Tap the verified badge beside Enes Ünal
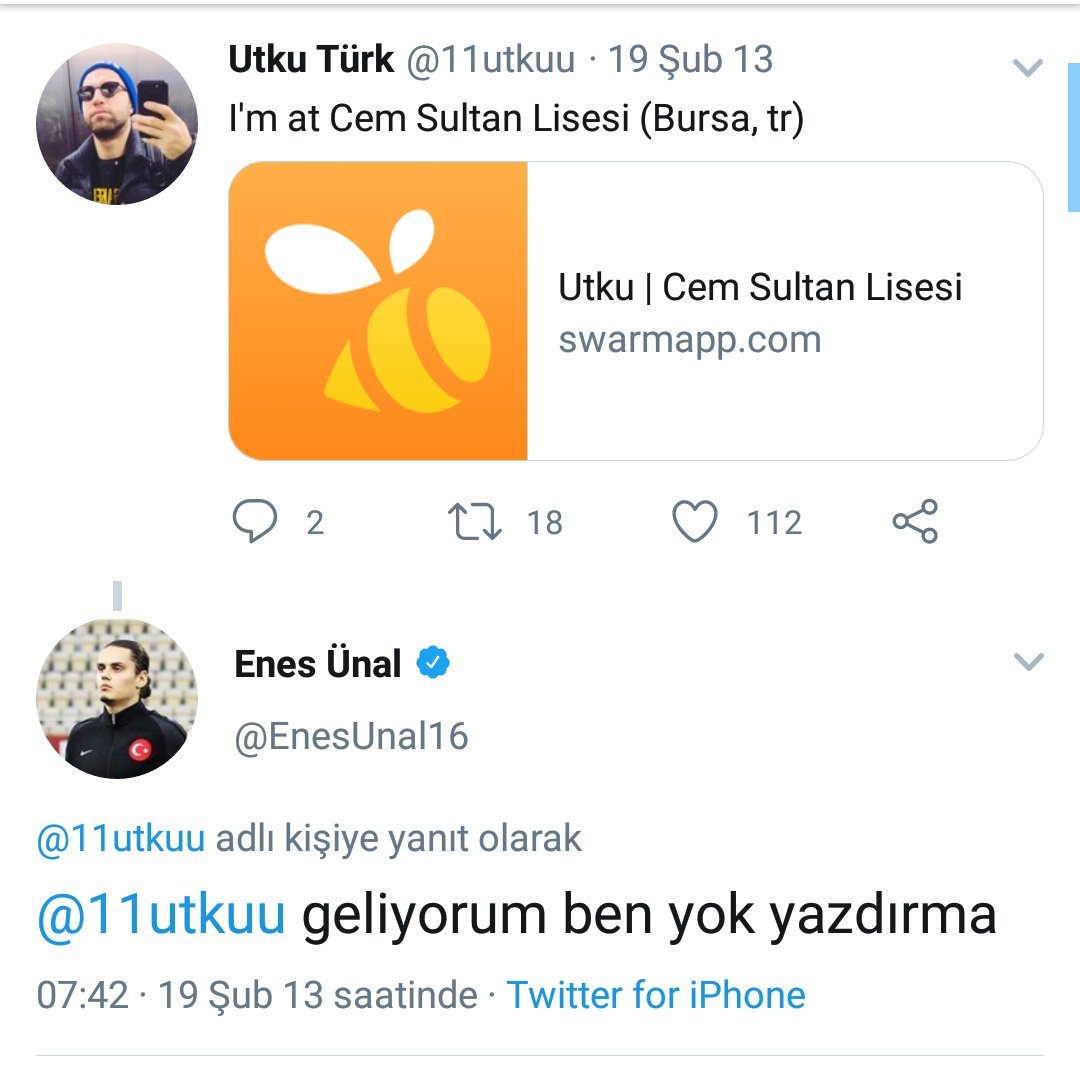 (433, 663)
